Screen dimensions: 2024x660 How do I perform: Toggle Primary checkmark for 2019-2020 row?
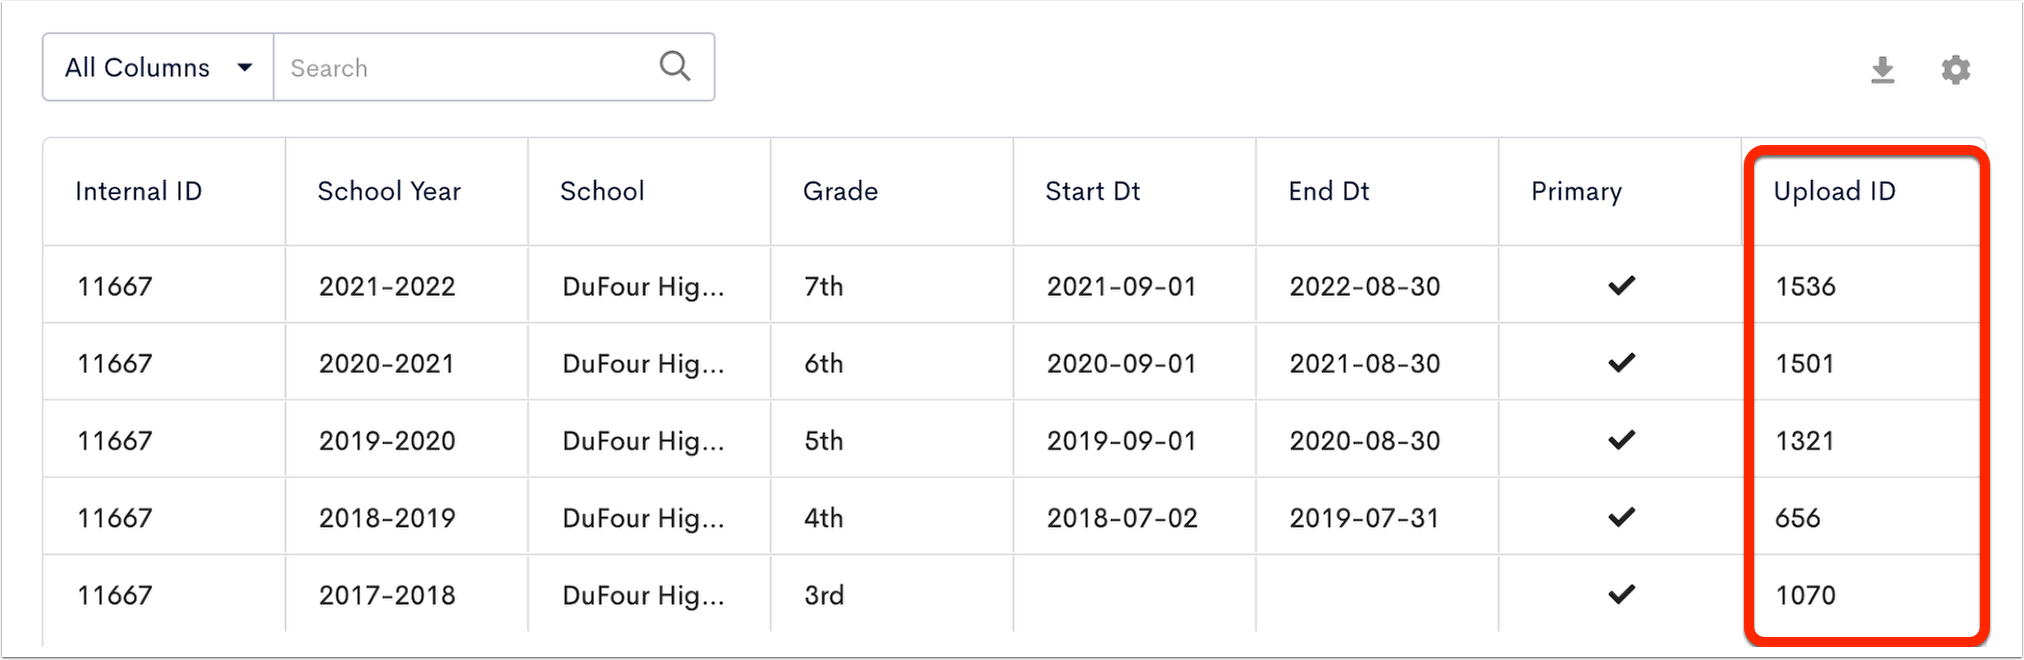1621,440
